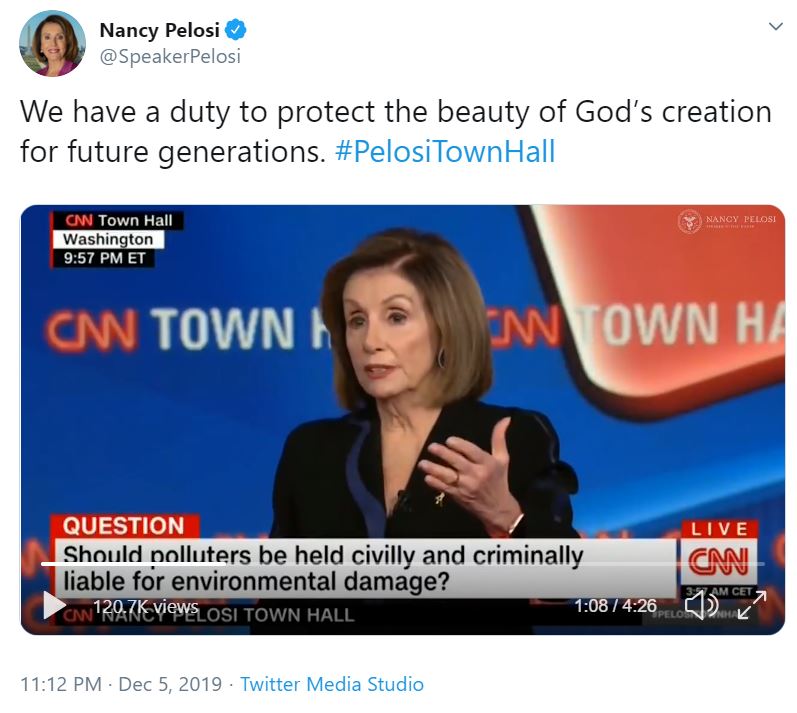
Task: Click the 120.7K views counter
Action: click(x=145, y=606)
